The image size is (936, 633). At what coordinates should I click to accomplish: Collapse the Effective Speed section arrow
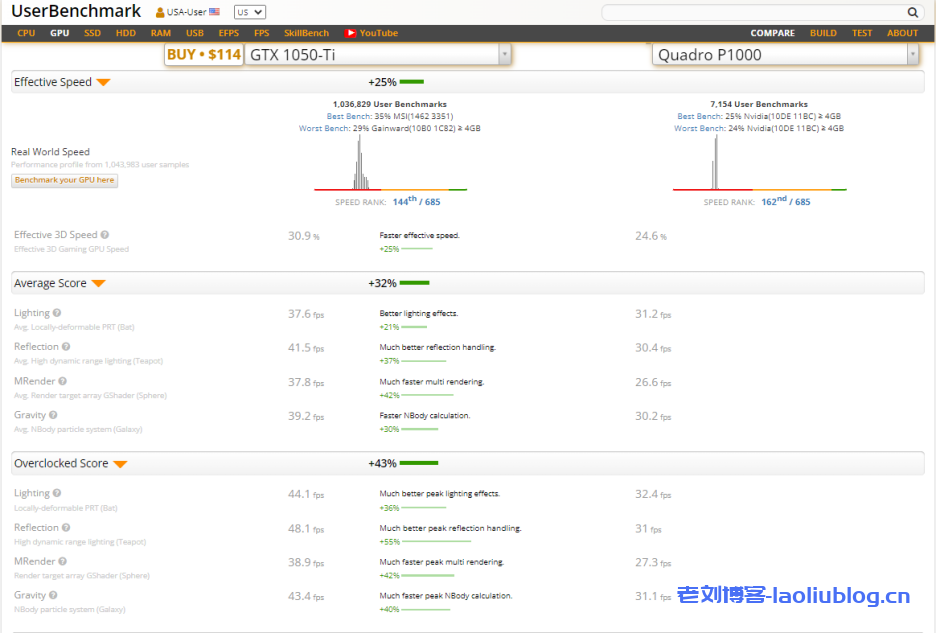coord(103,83)
